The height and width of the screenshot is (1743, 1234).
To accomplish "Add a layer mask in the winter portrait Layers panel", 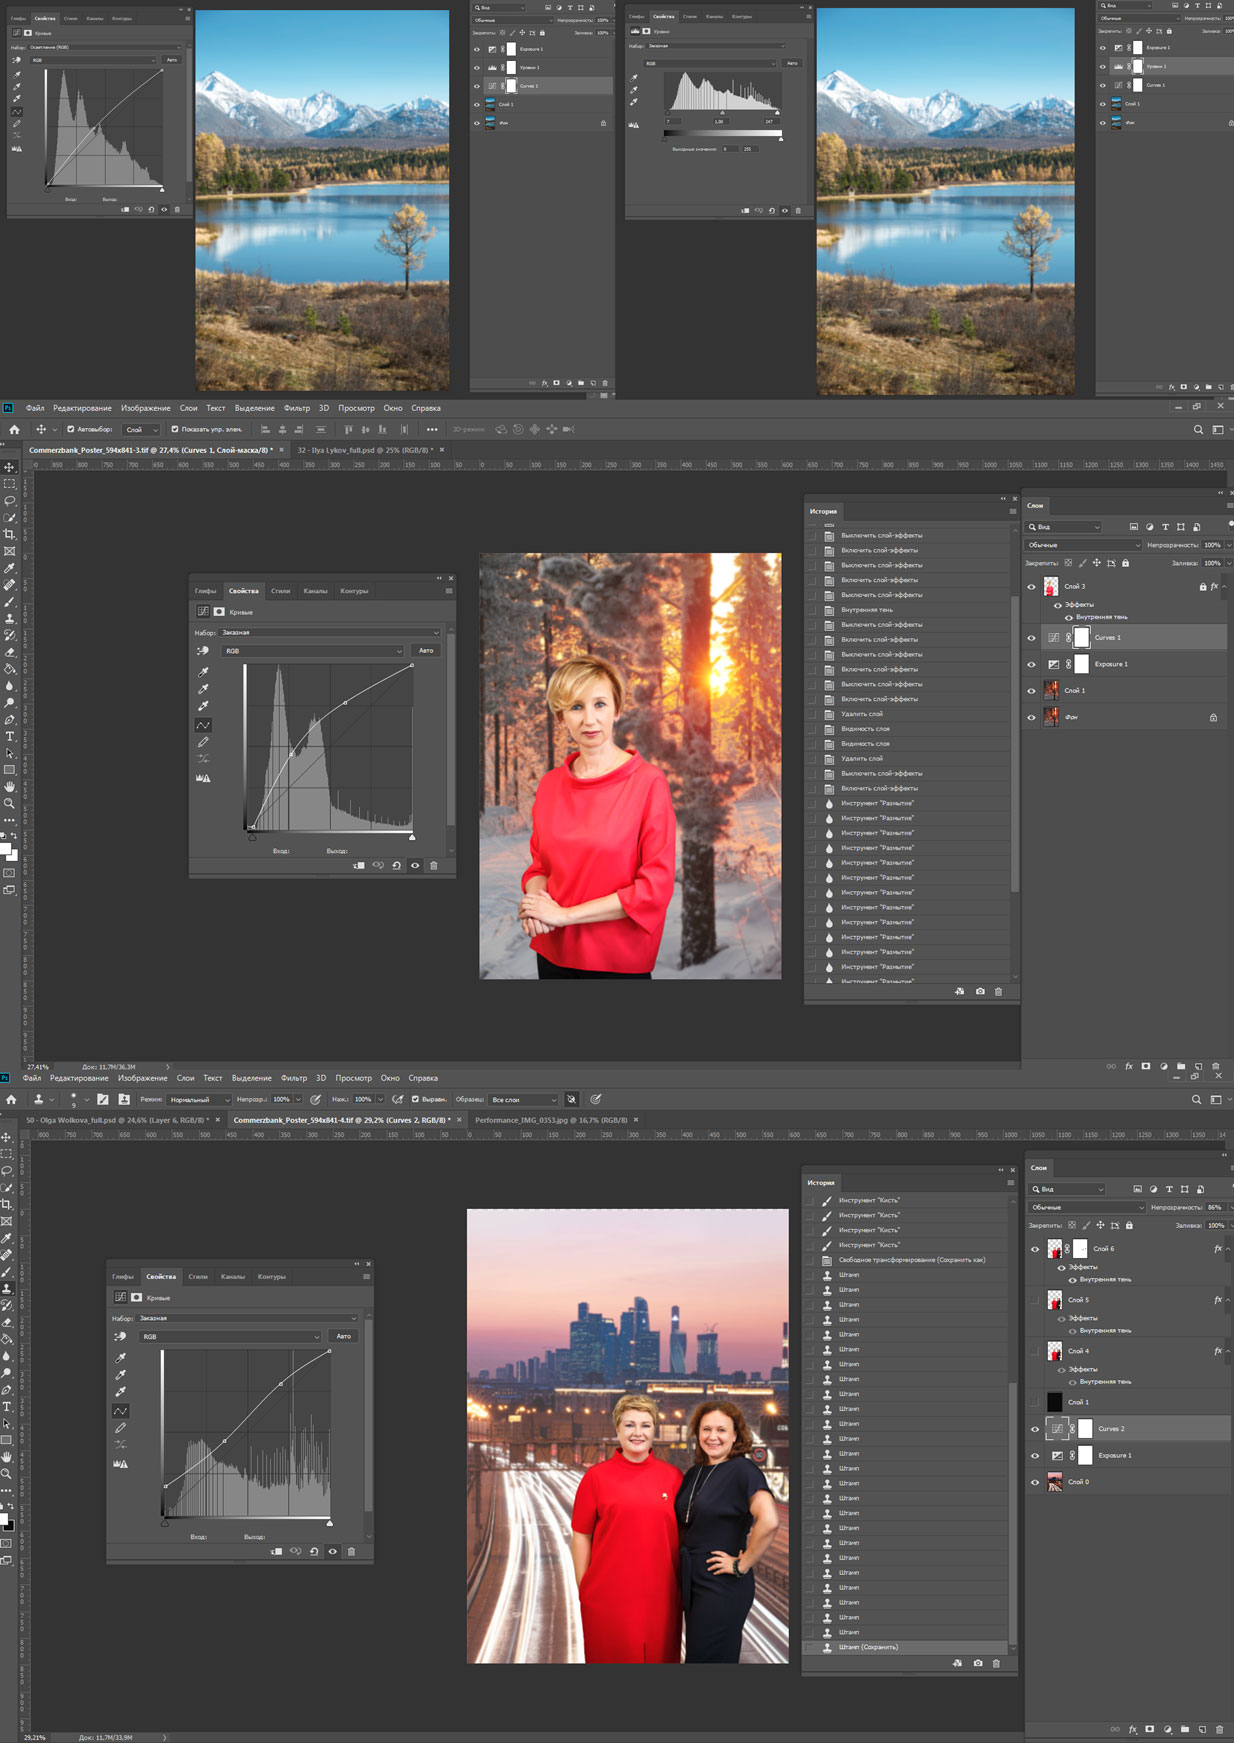I will (1146, 1066).
